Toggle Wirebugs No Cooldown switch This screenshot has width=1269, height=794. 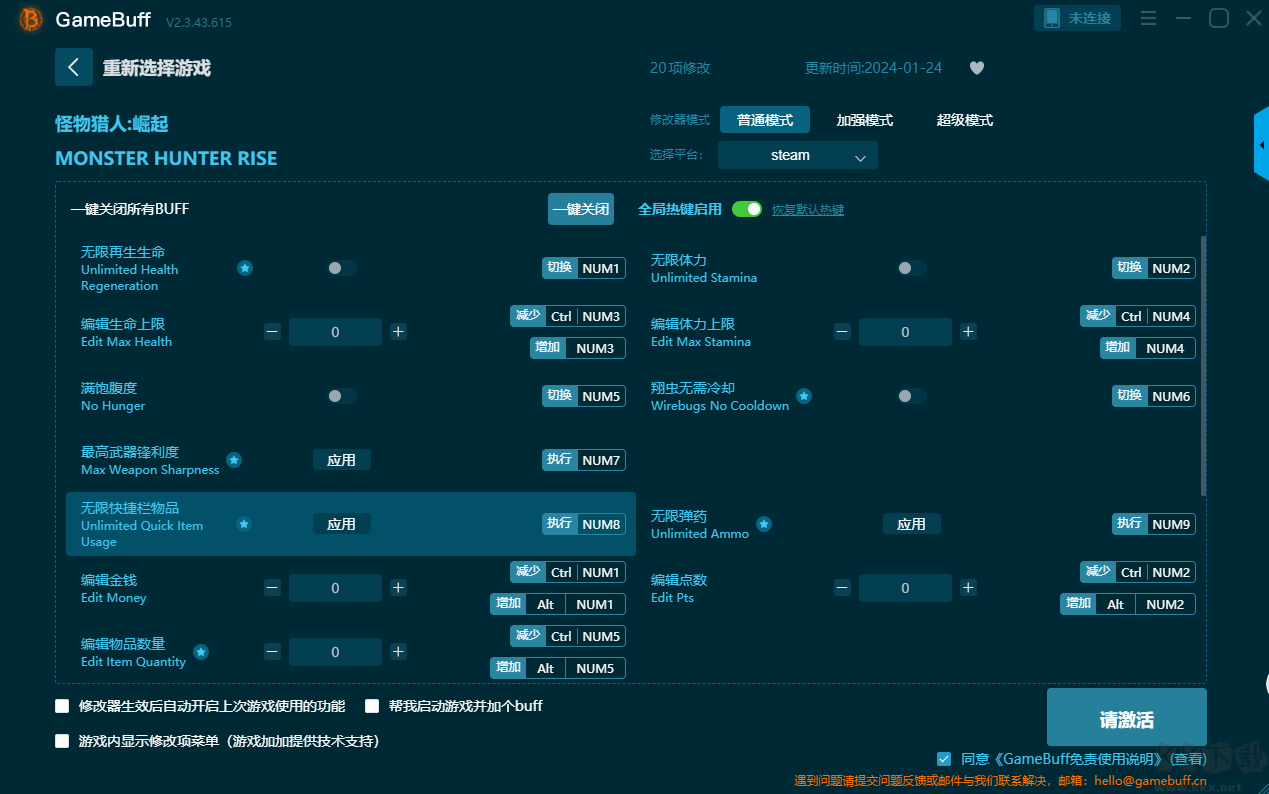pyautogui.click(x=911, y=396)
